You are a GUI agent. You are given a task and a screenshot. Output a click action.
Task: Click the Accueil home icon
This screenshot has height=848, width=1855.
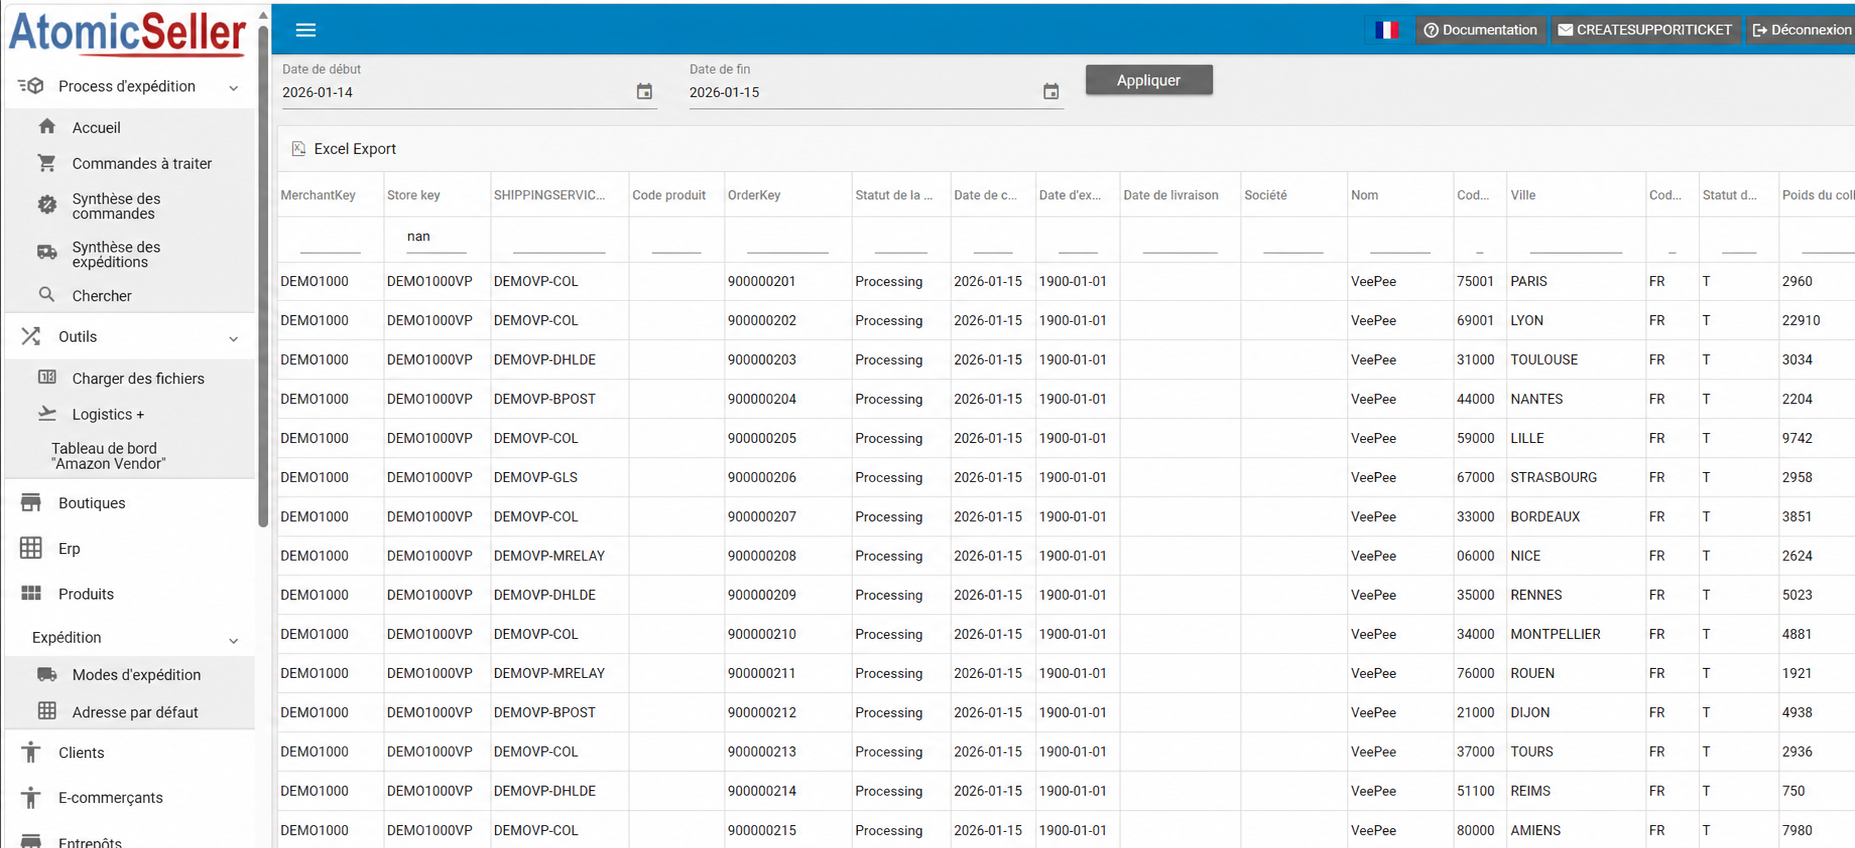(47, 127)
